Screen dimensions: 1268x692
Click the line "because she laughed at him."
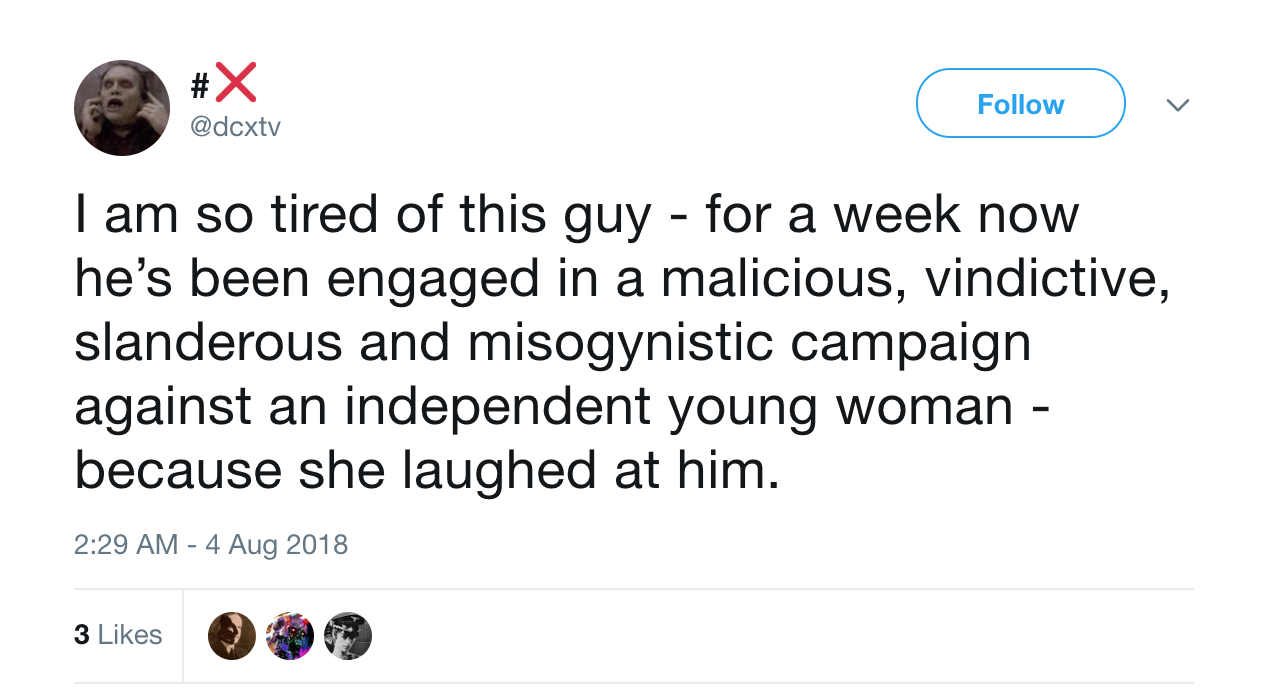tap(426, 469)
